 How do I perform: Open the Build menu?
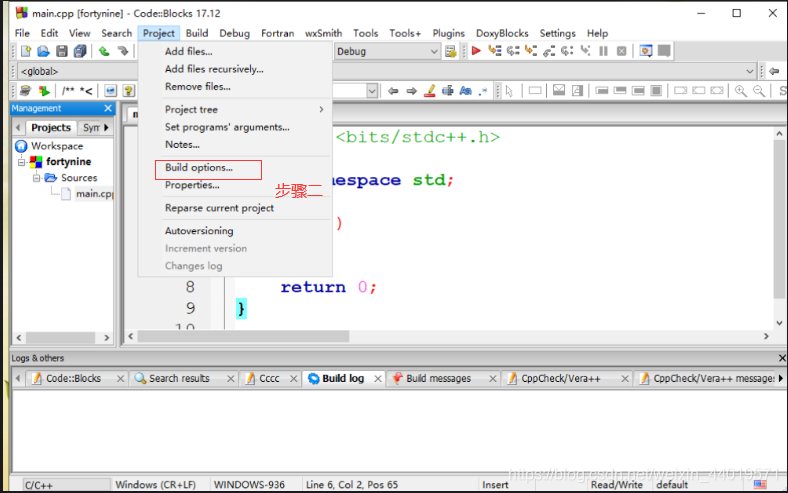(197, 33)
